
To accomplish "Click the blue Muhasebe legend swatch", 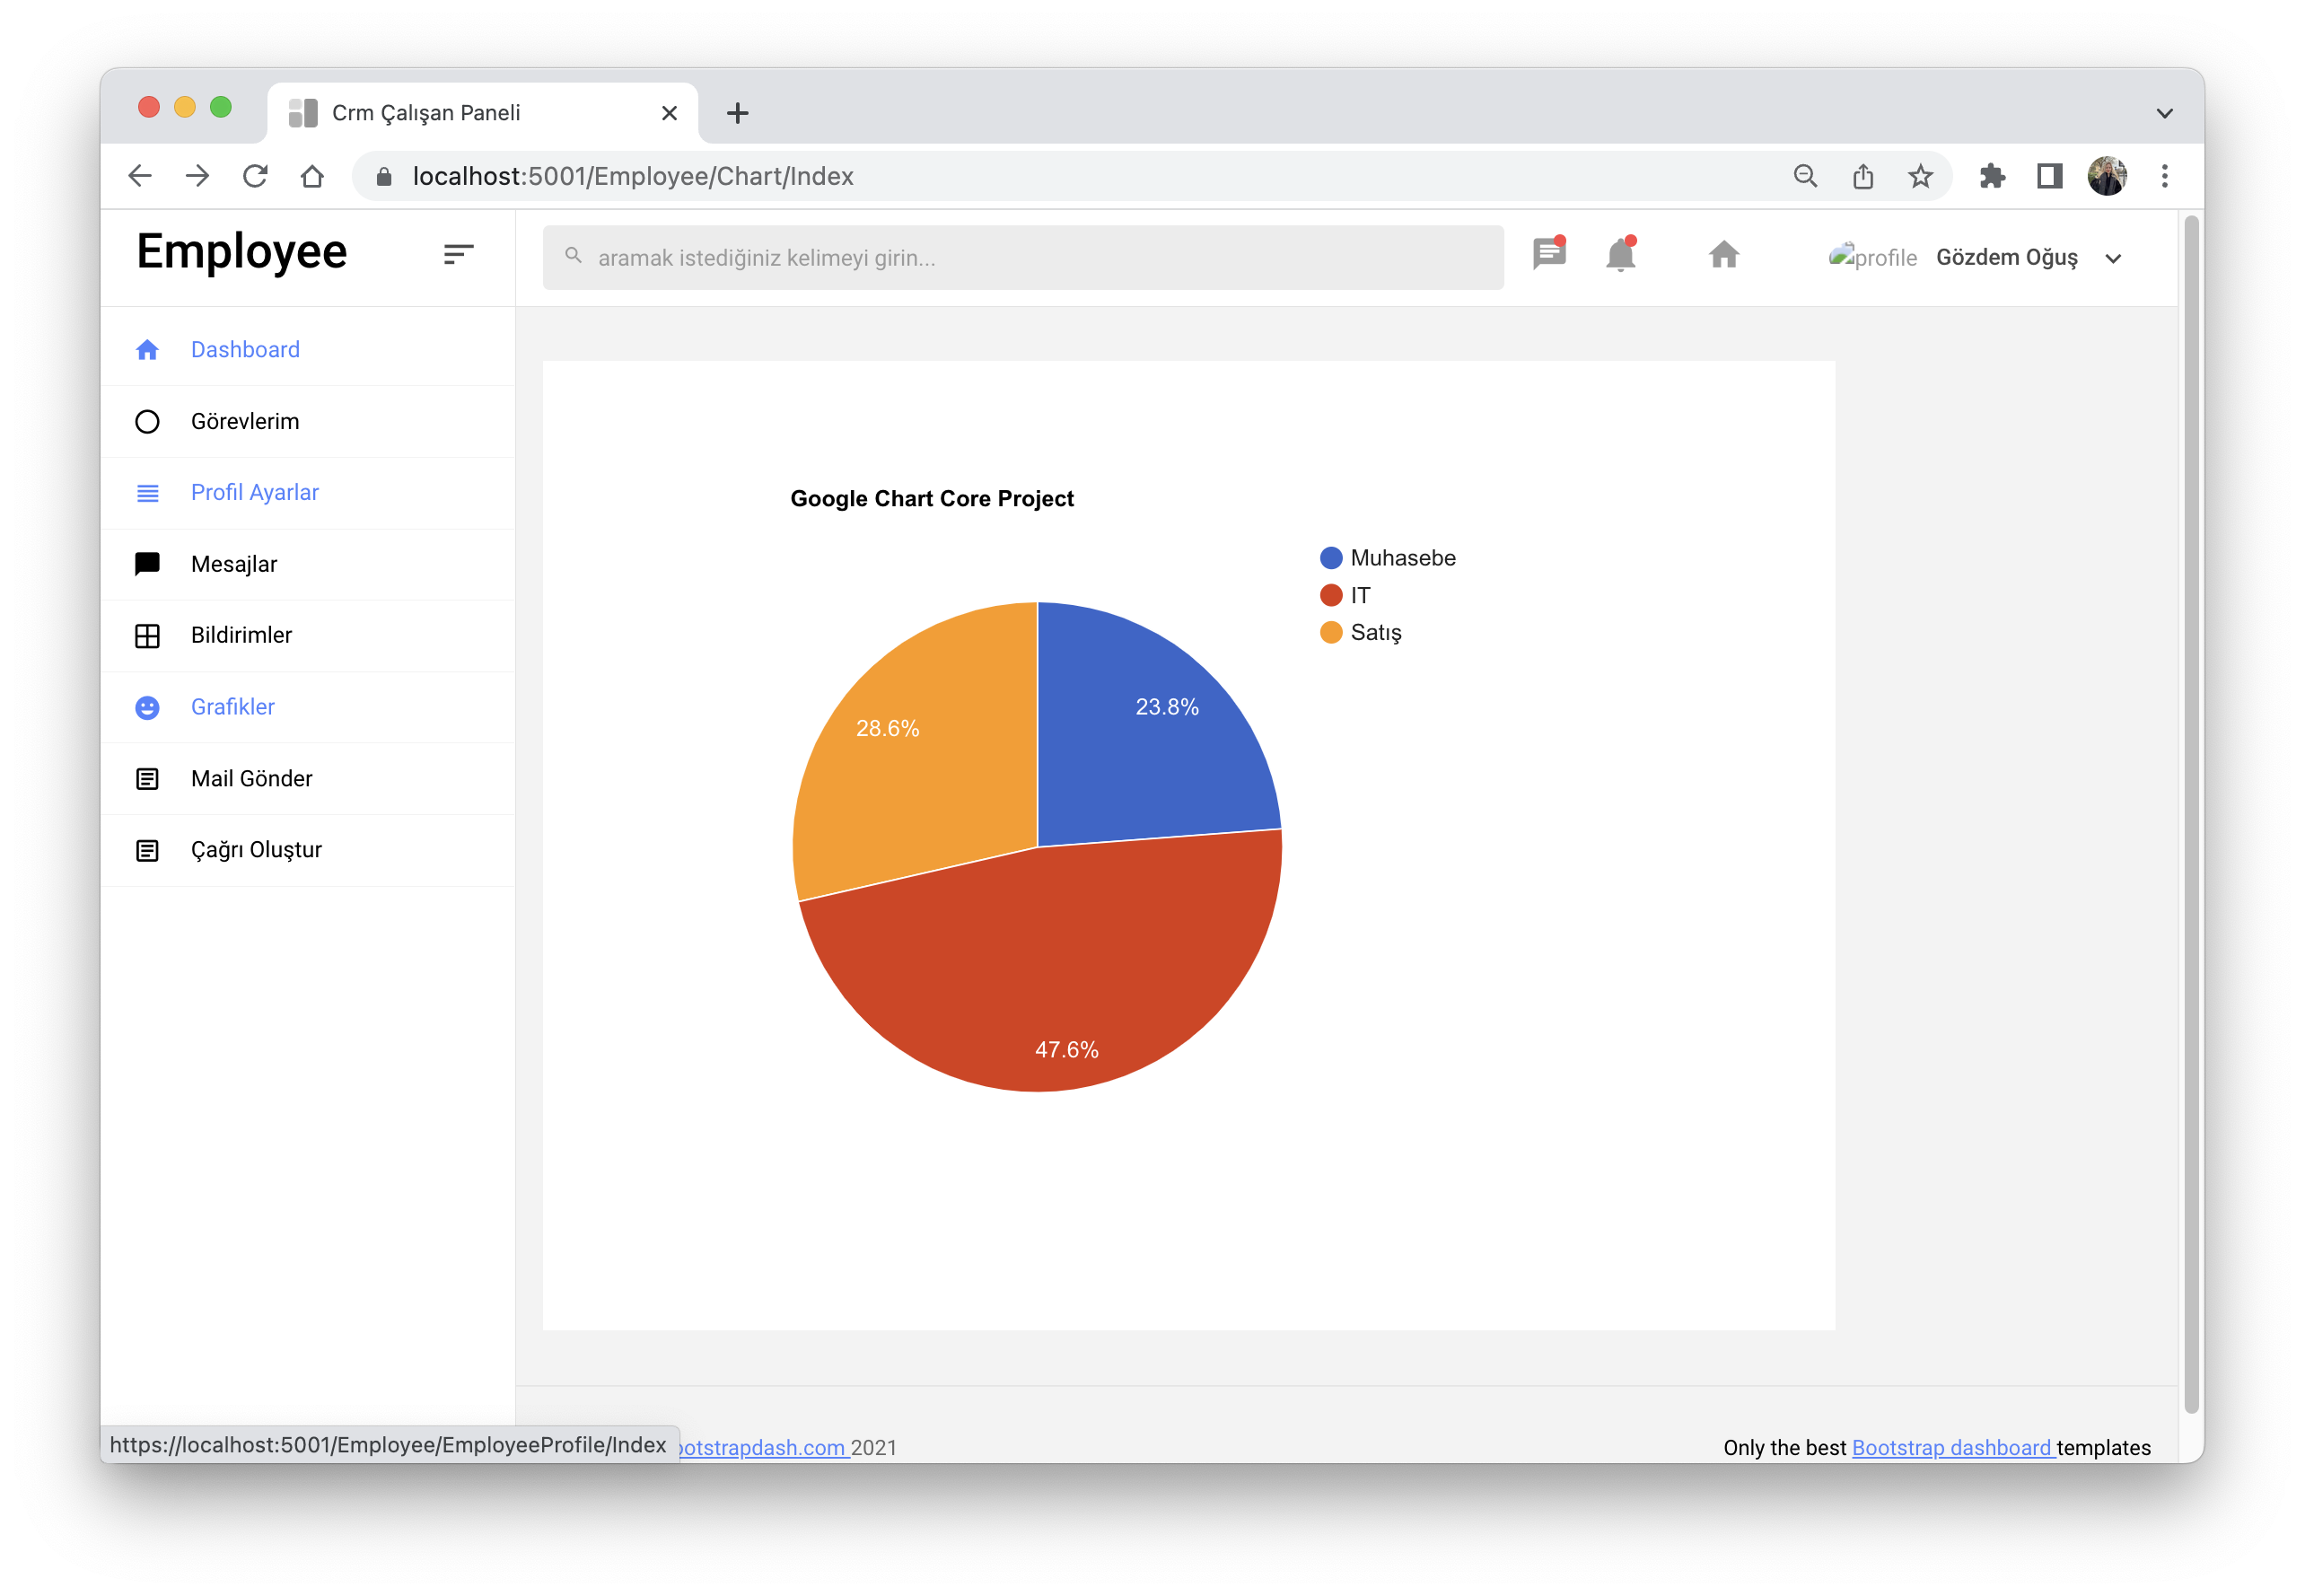I will (x=1330, y=558).
